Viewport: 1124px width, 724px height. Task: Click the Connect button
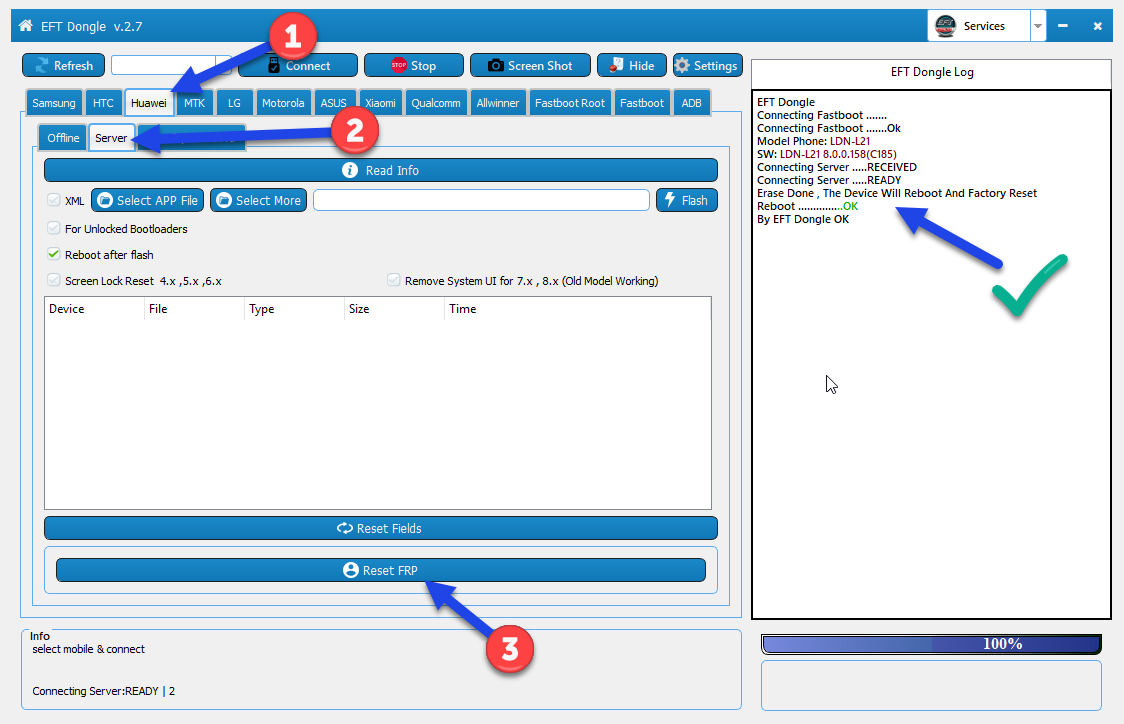click(x=298, y=65)
